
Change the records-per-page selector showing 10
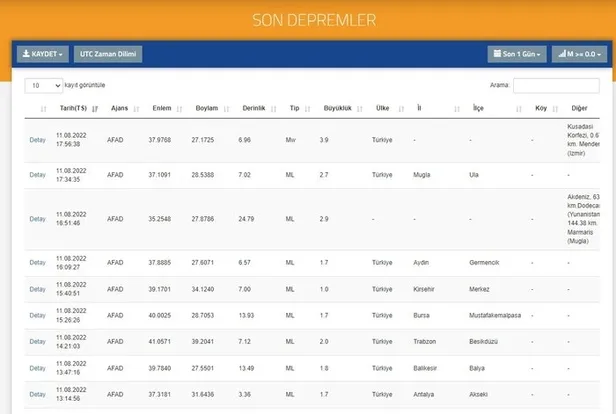44,86
